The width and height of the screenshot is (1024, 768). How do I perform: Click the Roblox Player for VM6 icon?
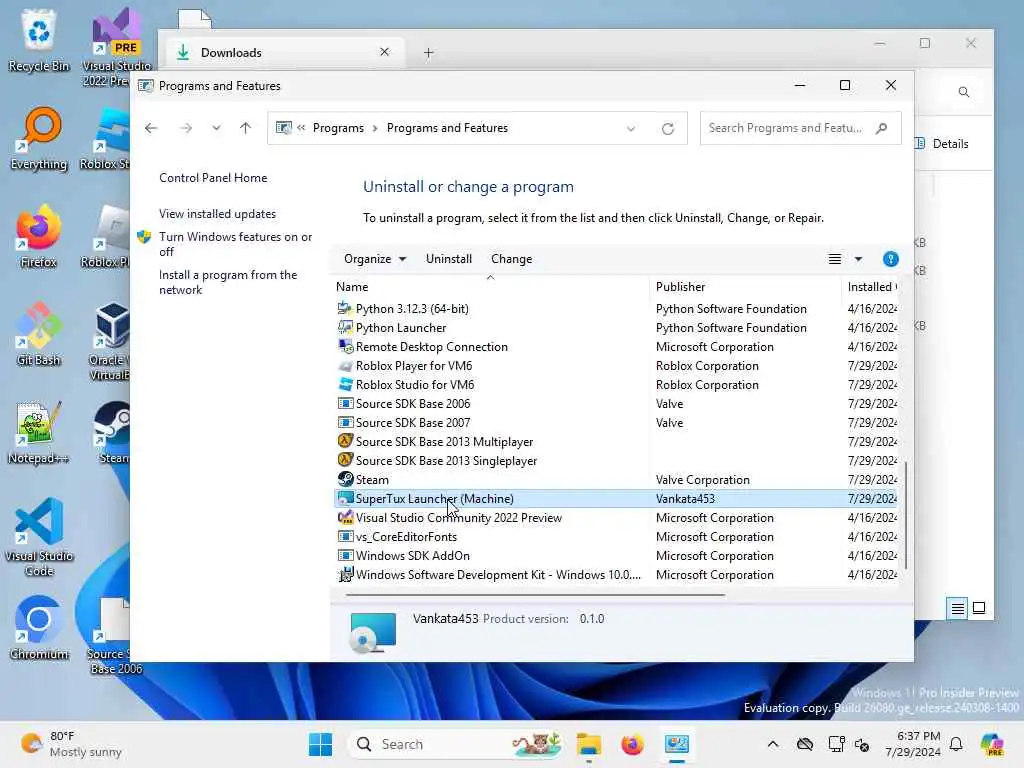tap(345, 365)
